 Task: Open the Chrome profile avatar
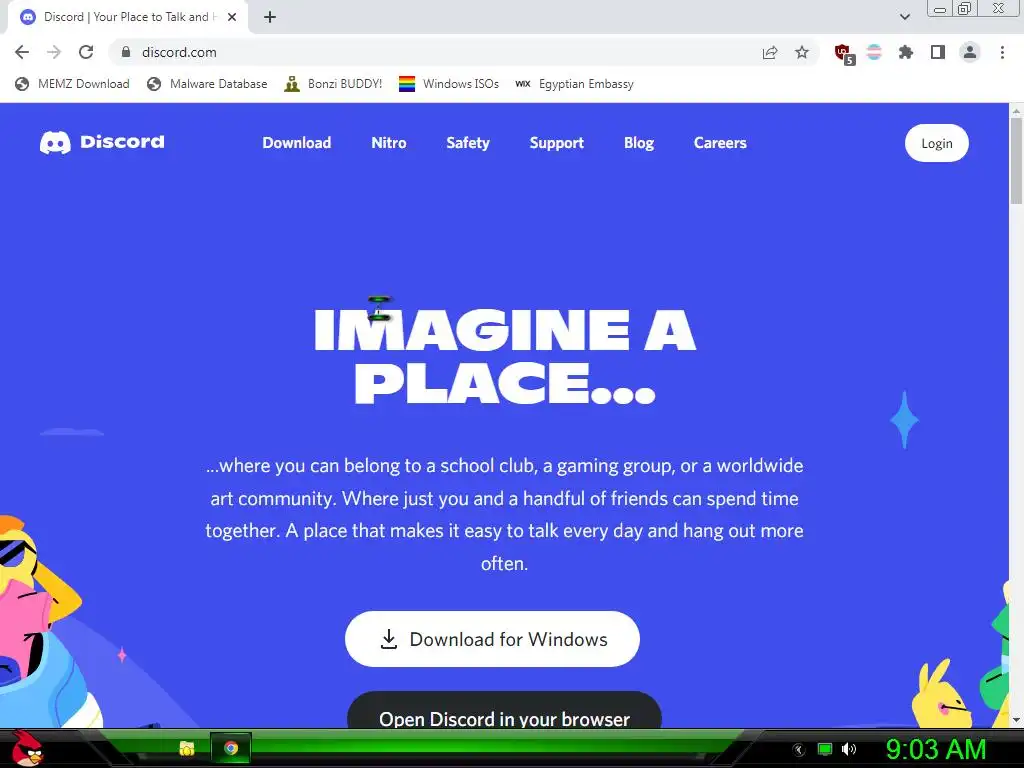(x=970, y=52)
